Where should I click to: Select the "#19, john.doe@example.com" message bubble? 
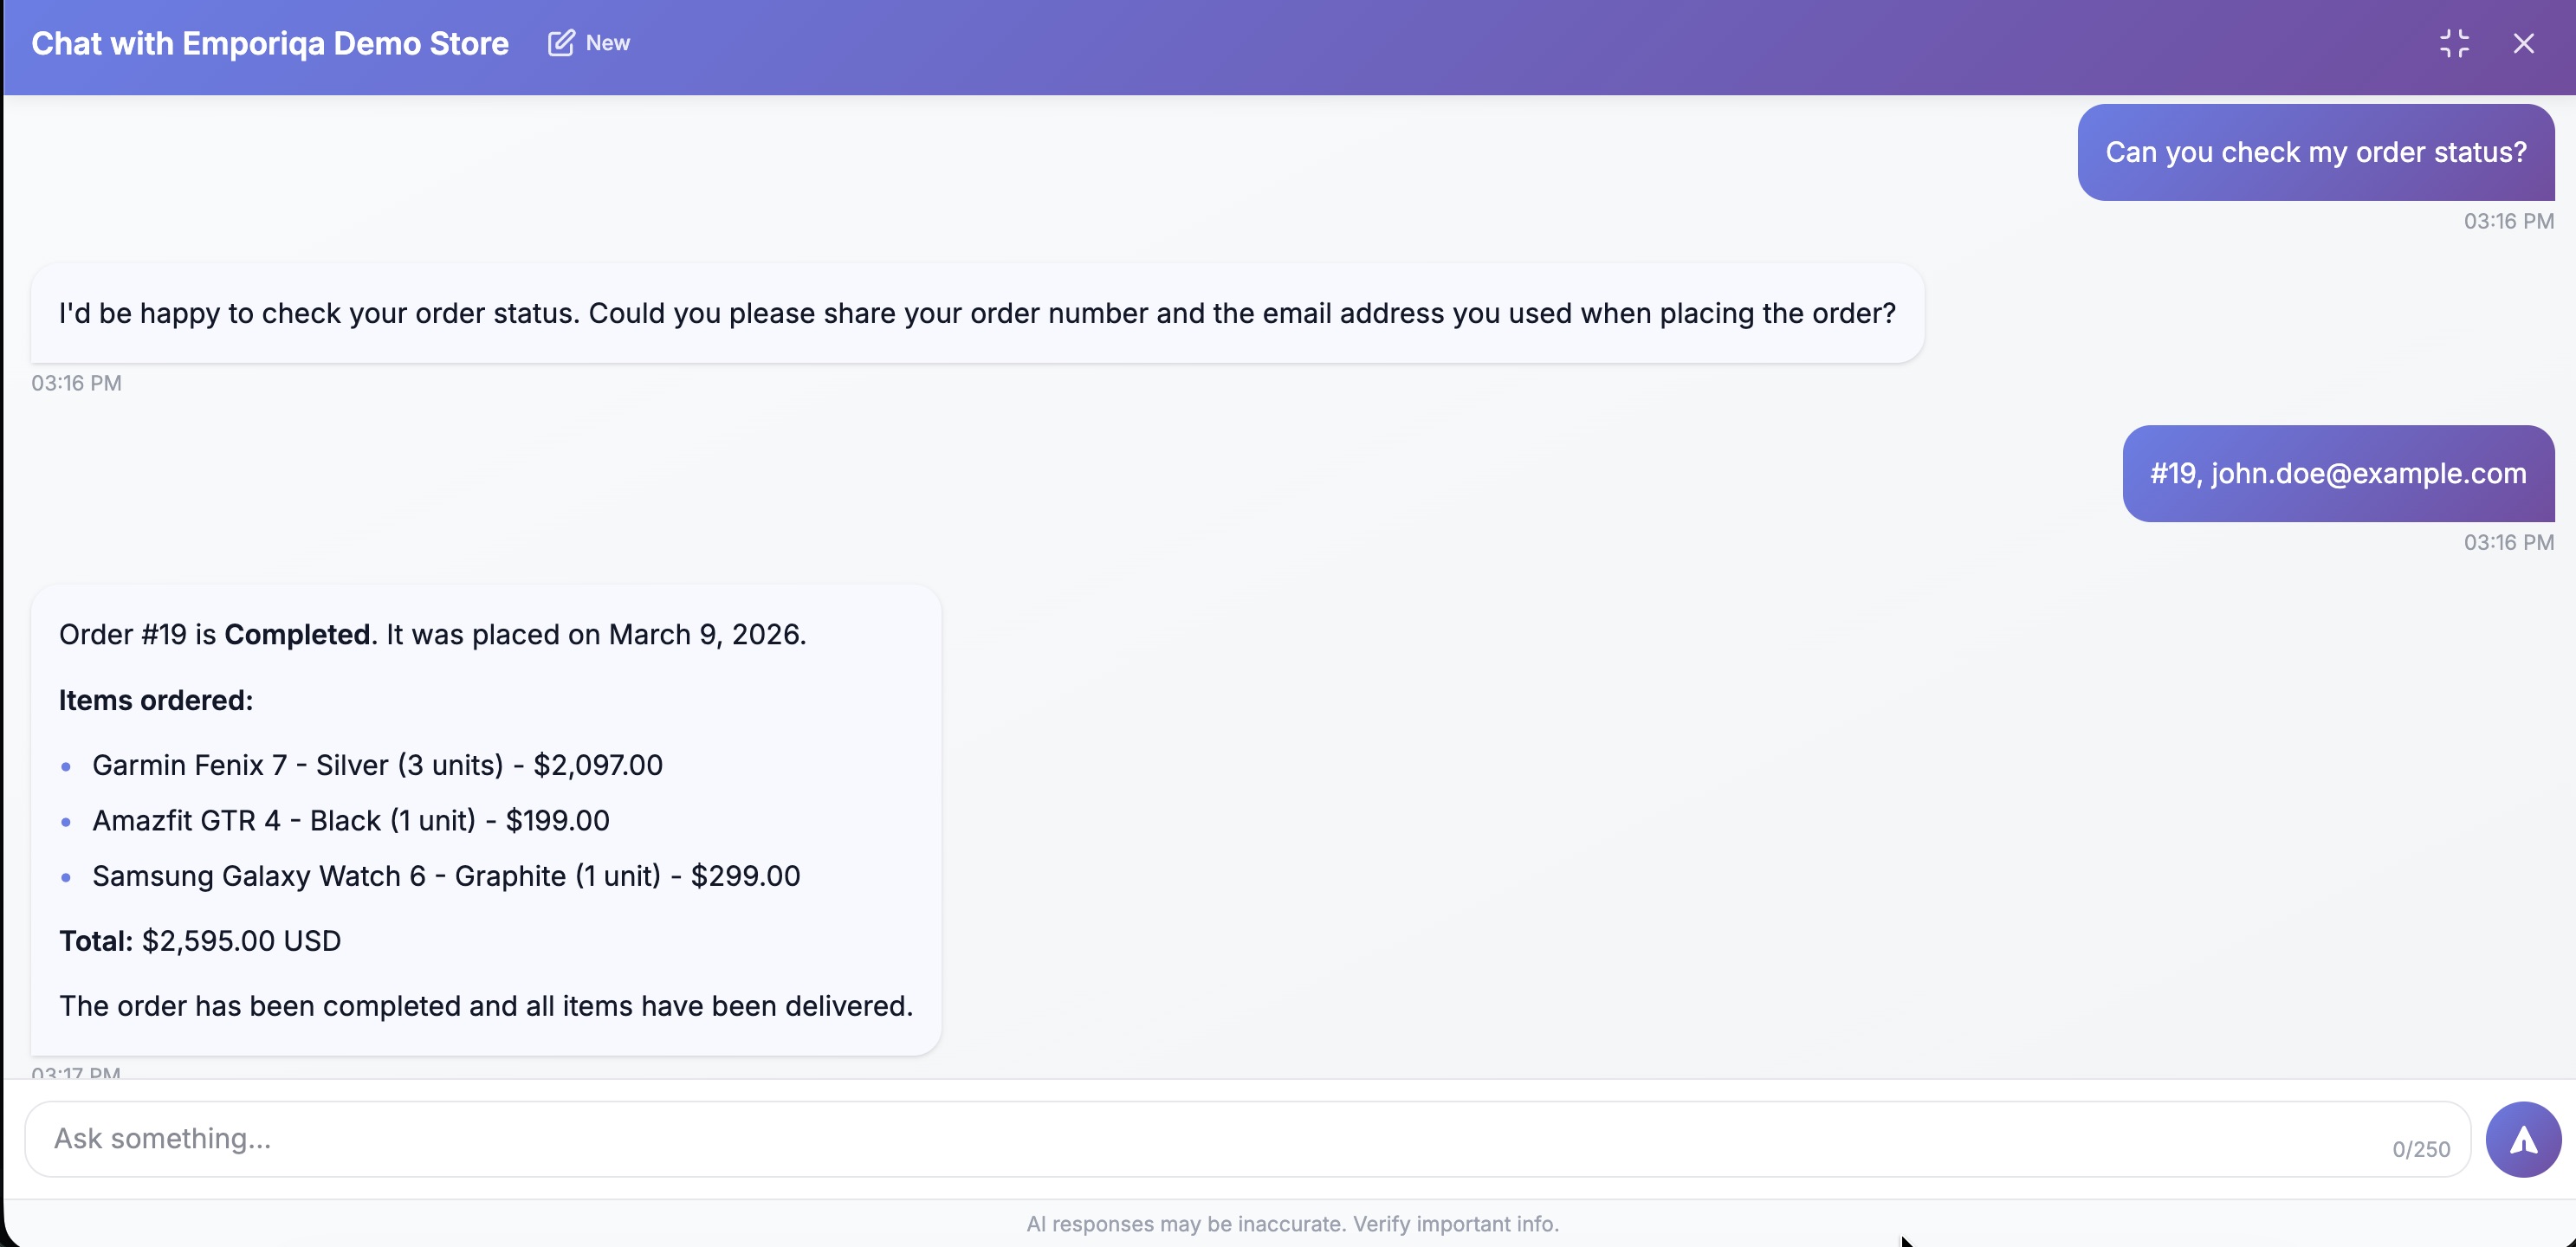point(2337,473)
